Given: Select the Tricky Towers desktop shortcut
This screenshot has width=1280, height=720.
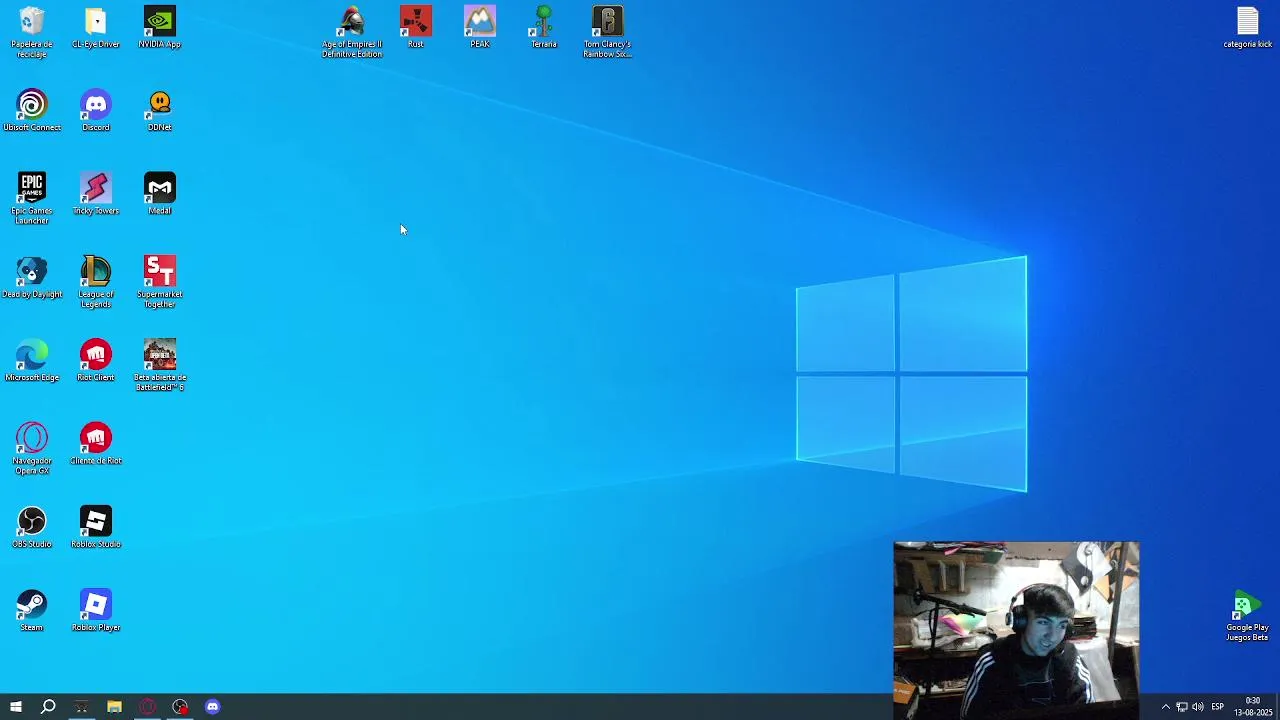Looking at the screenshot, I should tap(96, 194).
